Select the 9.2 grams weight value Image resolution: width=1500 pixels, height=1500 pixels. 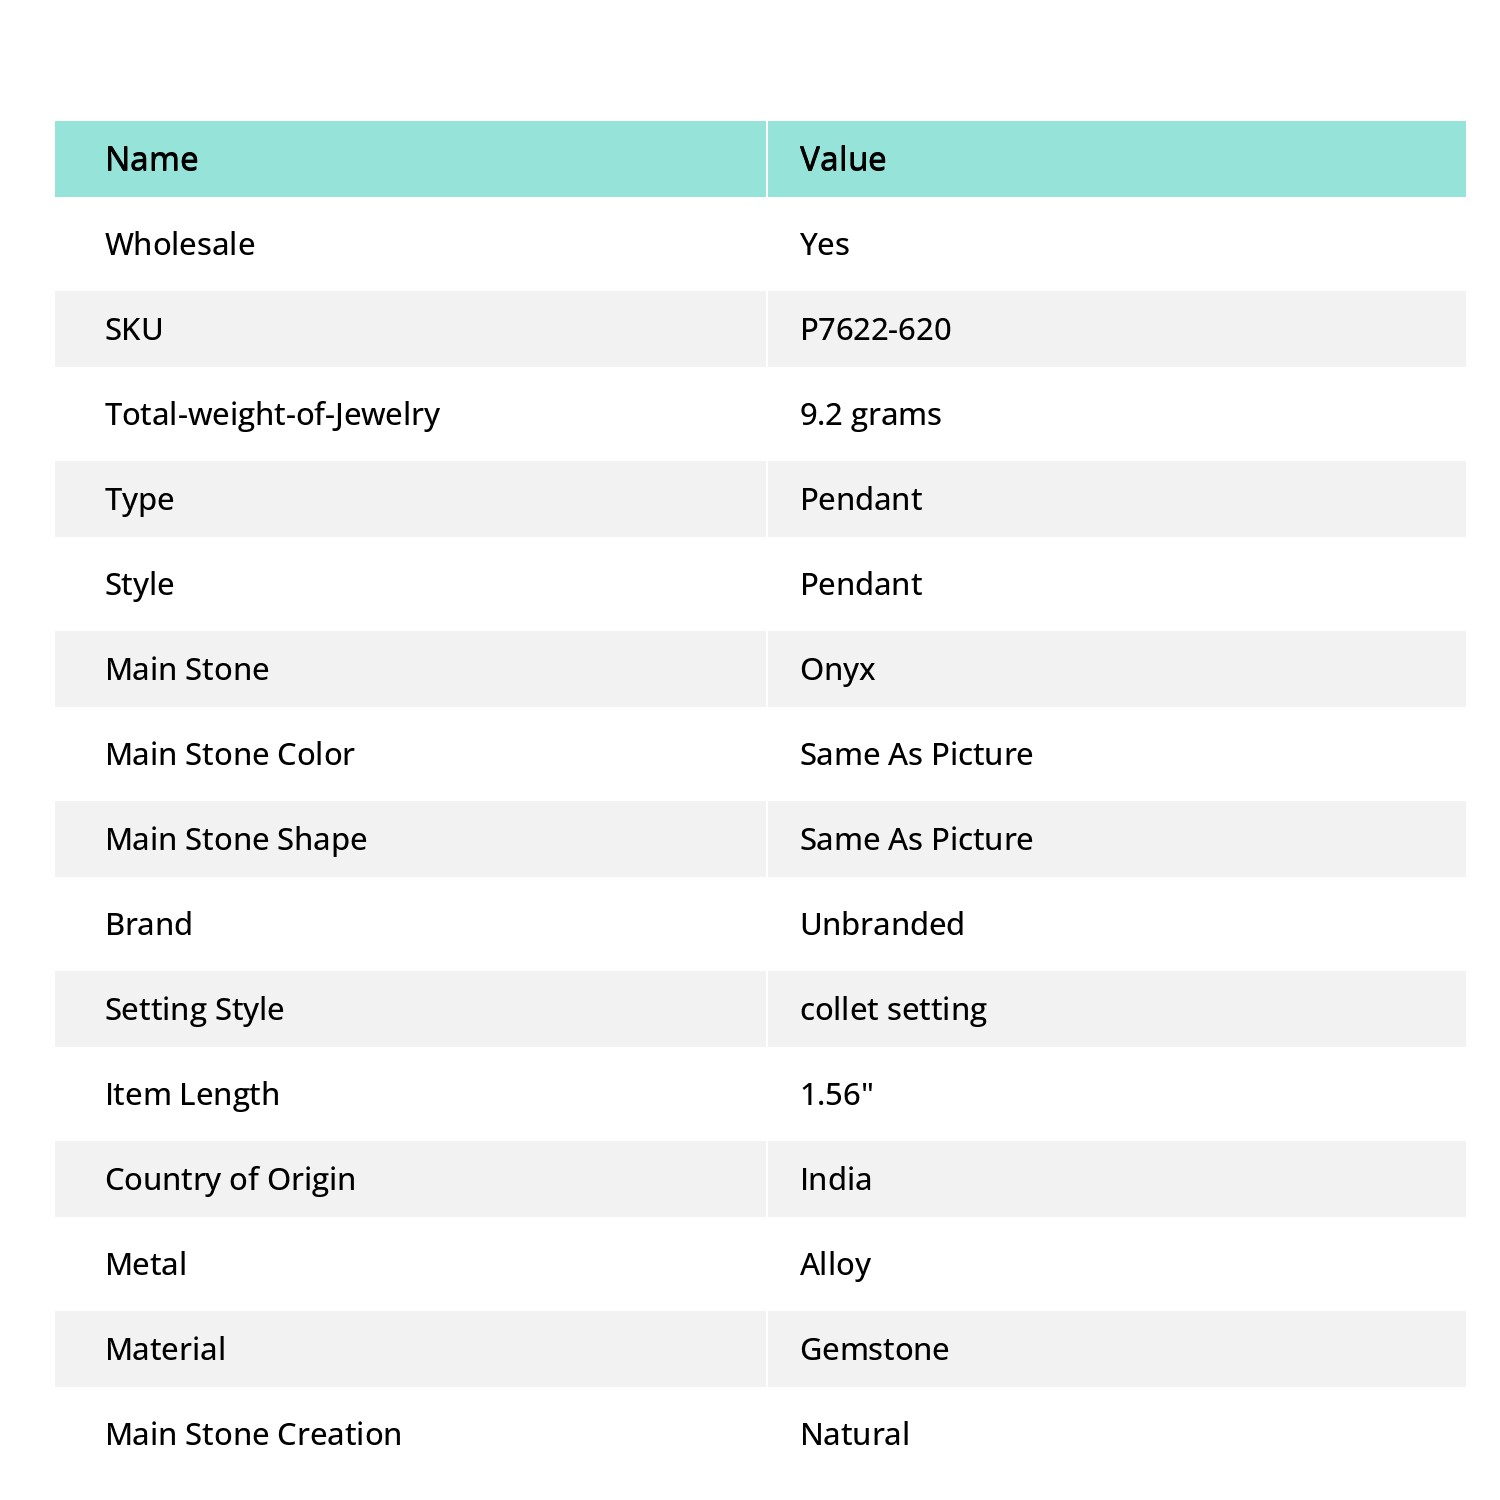(870, 414)
